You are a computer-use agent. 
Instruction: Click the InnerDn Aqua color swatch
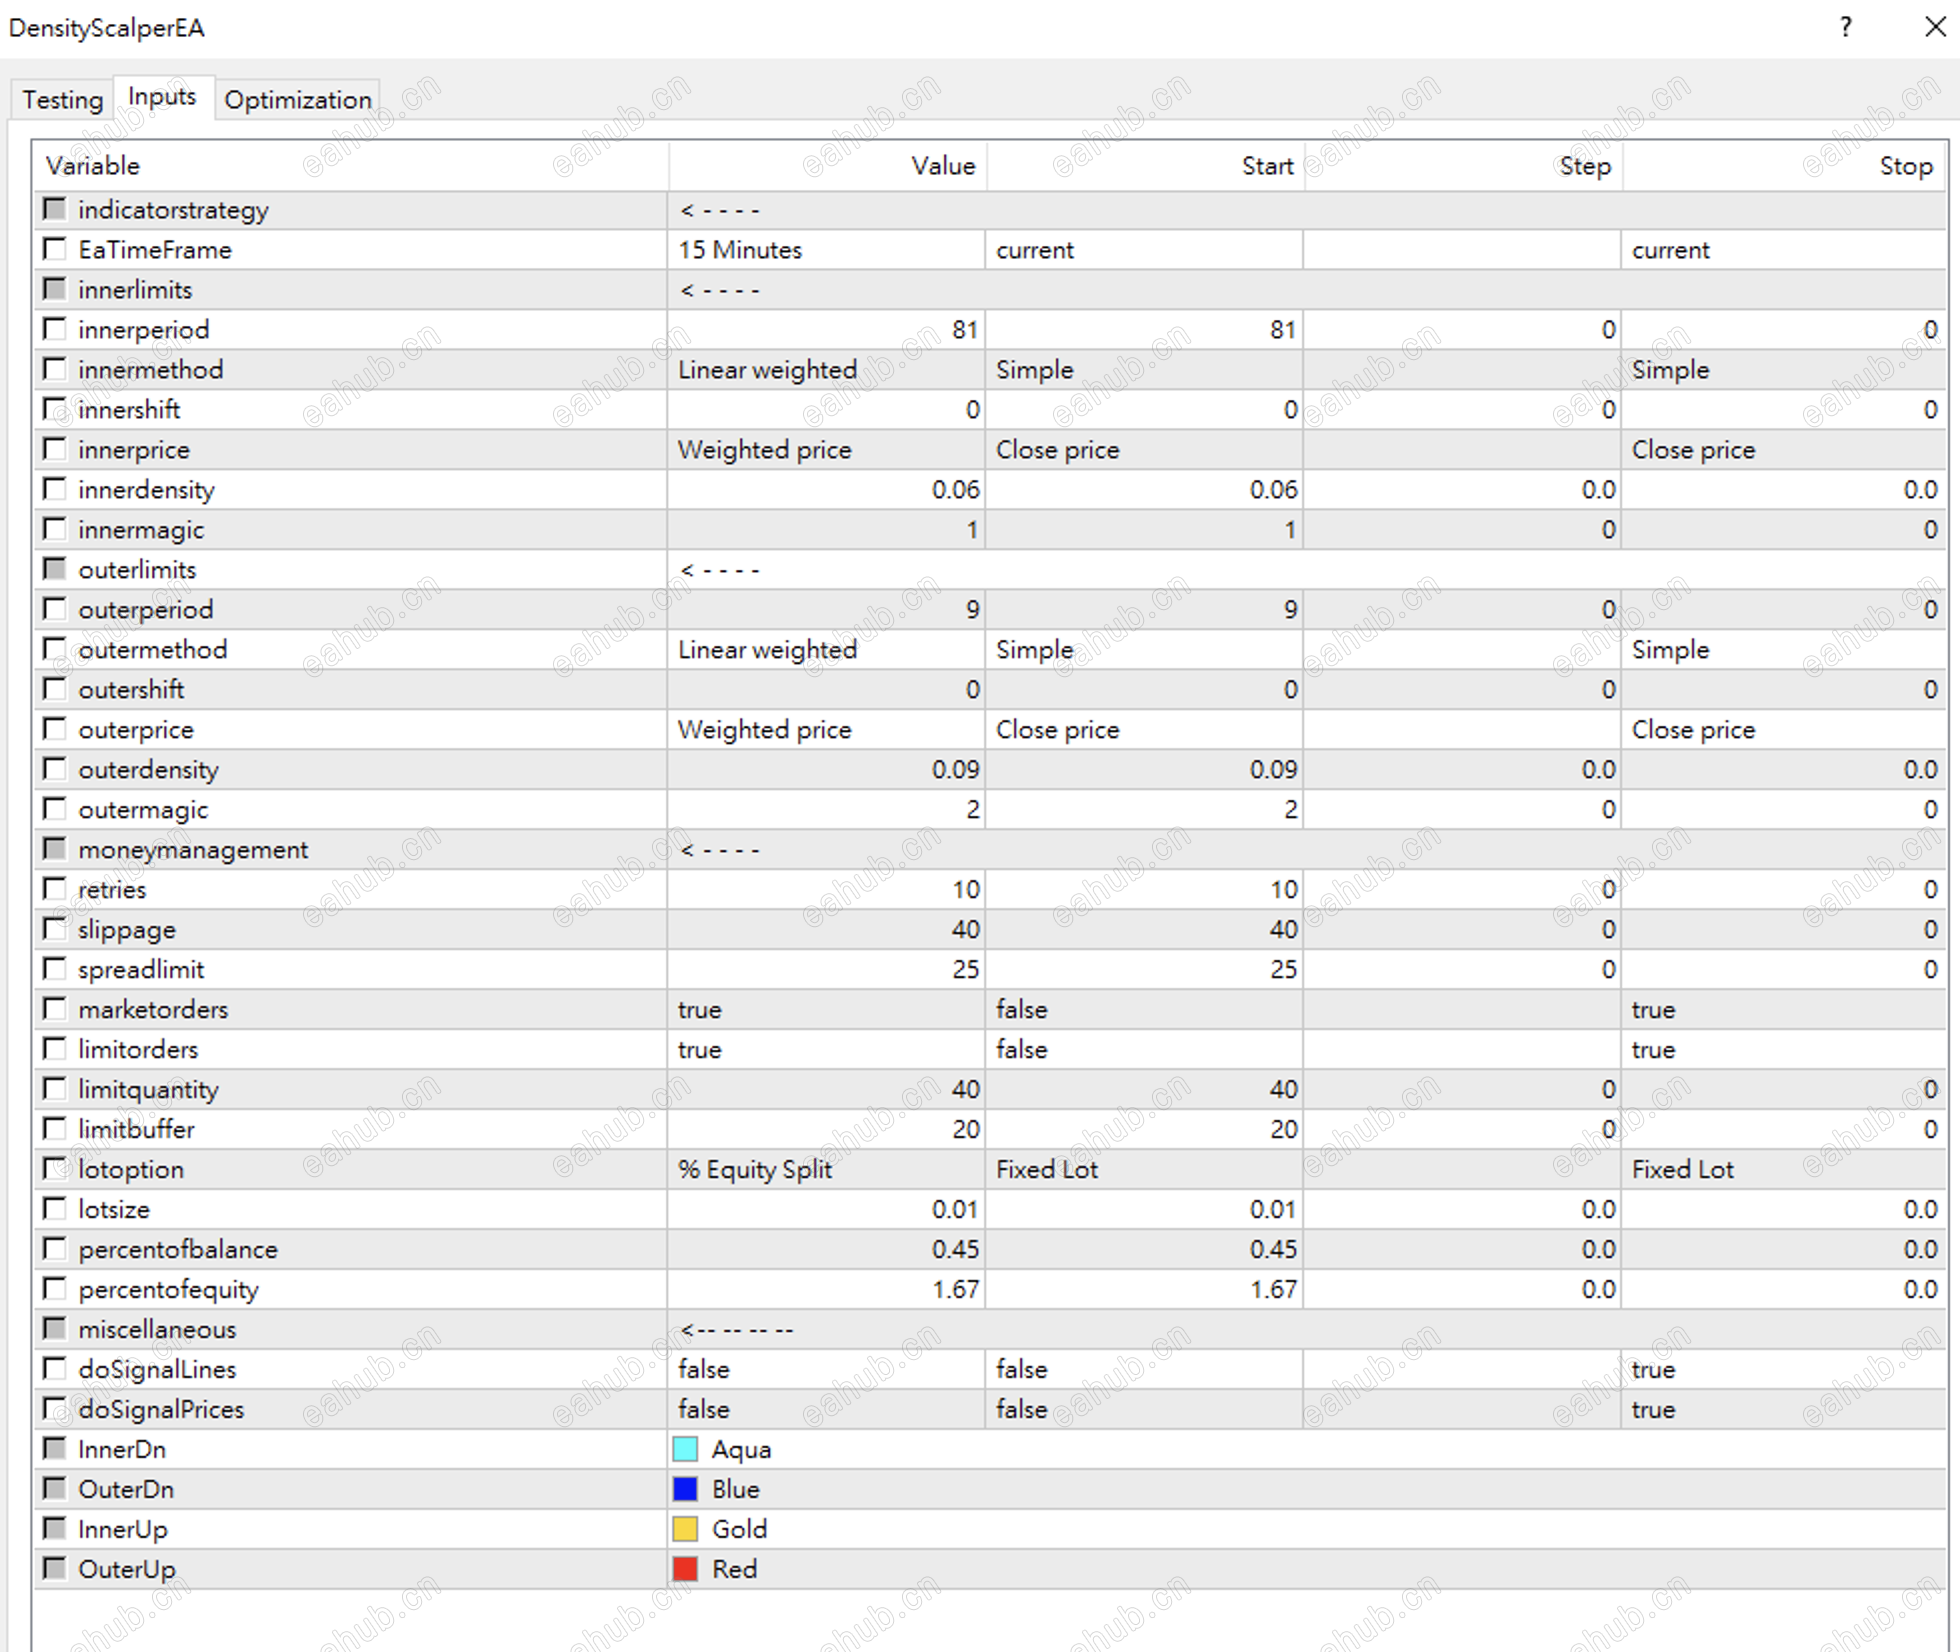click(686, 1448)
